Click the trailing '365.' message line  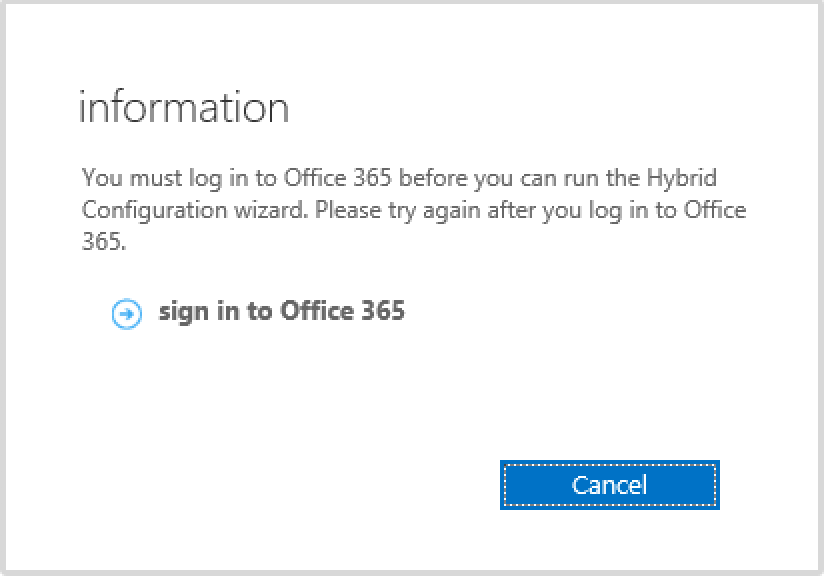point(103,243)
